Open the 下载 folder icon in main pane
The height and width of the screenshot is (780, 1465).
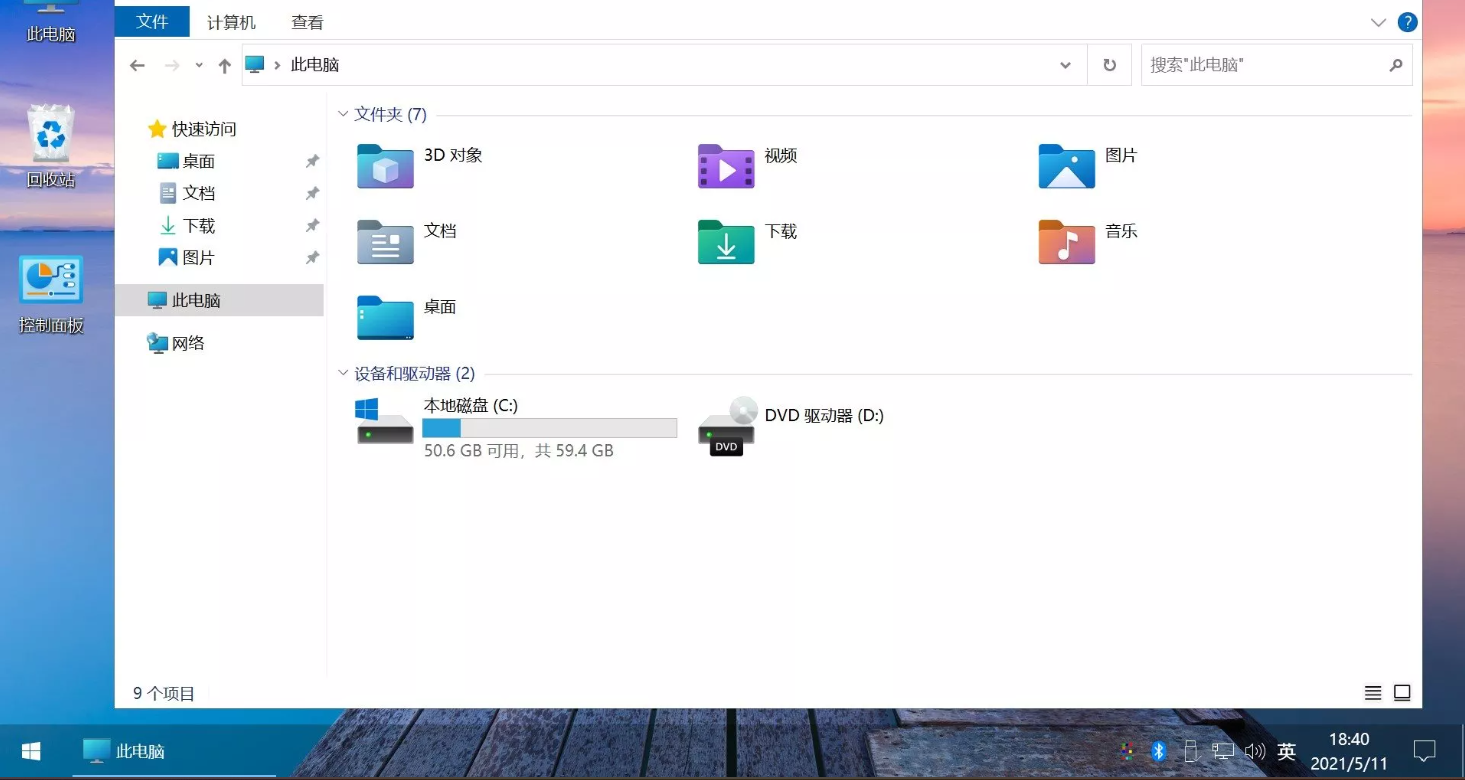[726, 241]
